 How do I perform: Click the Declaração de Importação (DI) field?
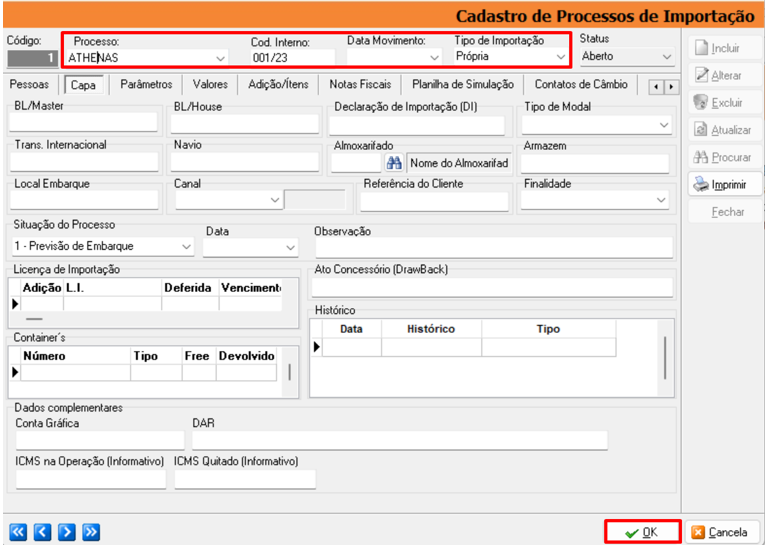[x=416, y=125]
